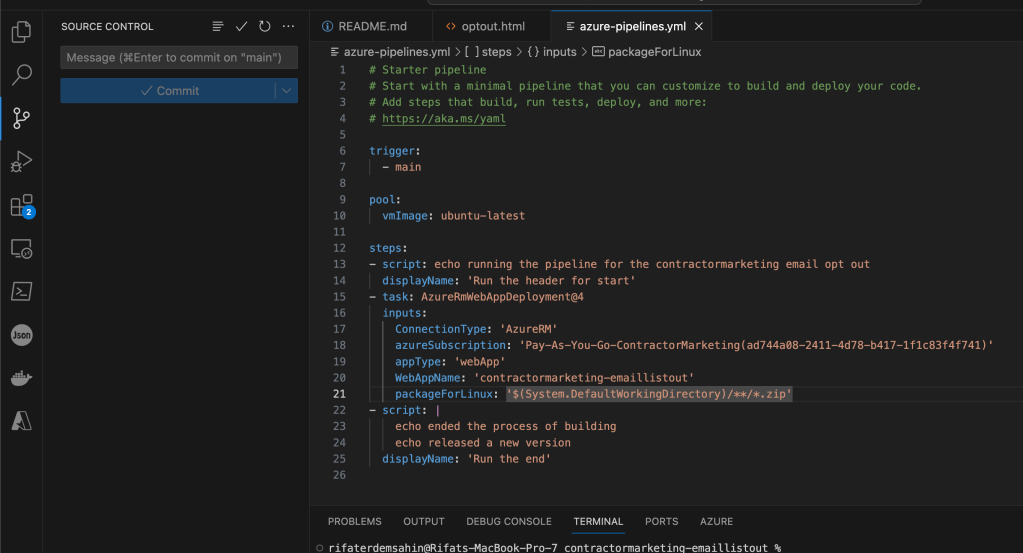The height and width of the screenshot is (553, 1023).
Task: Open the terminal-style activity bar icon
Action: click(x=22, y=291)
